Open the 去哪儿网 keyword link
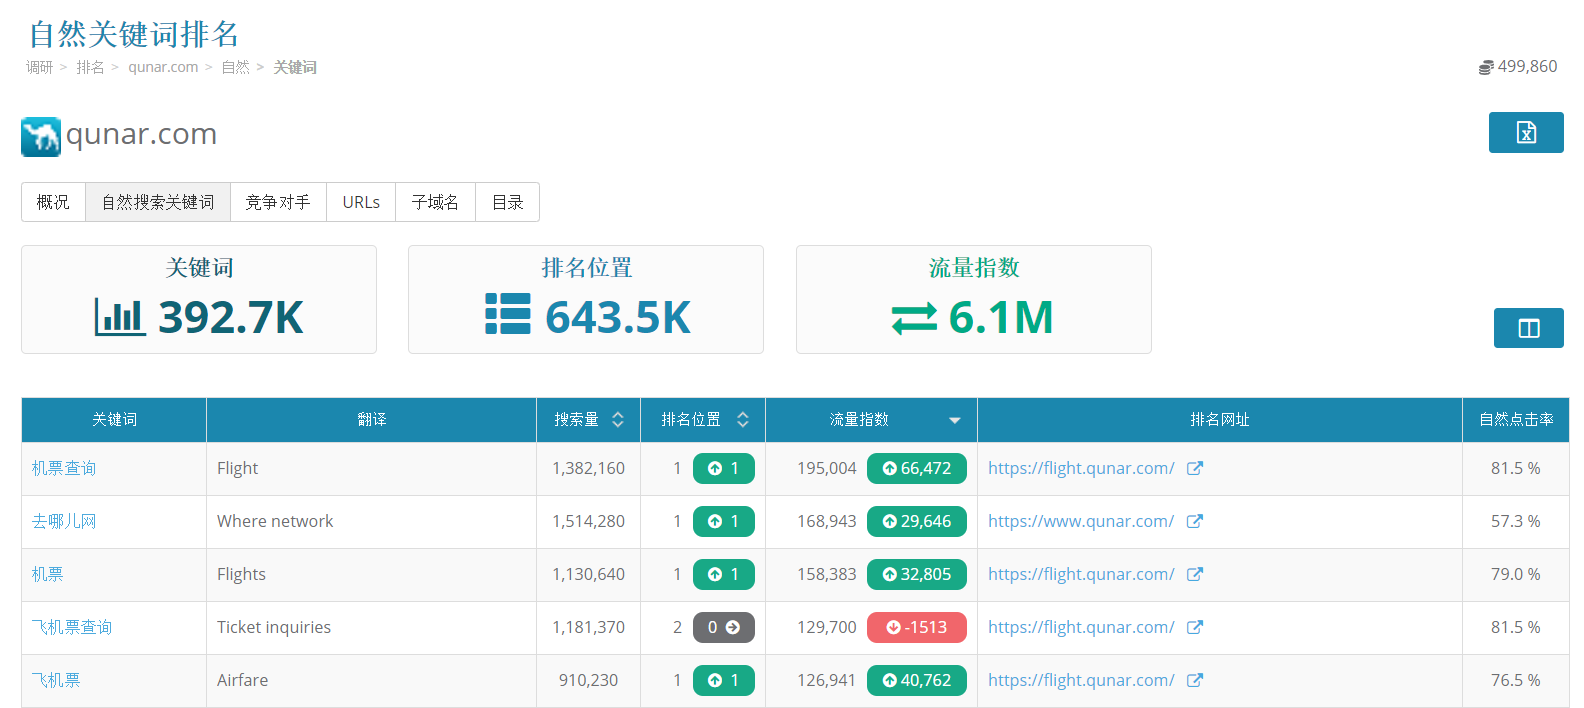The width and height of the screenshot is (1584, 708). pos(64,521)
